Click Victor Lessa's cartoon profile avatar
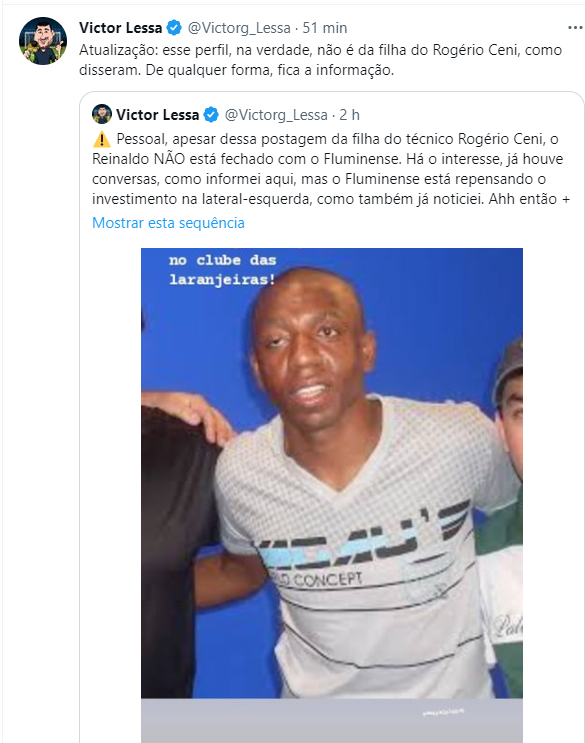585x743 pixels. 43,41
